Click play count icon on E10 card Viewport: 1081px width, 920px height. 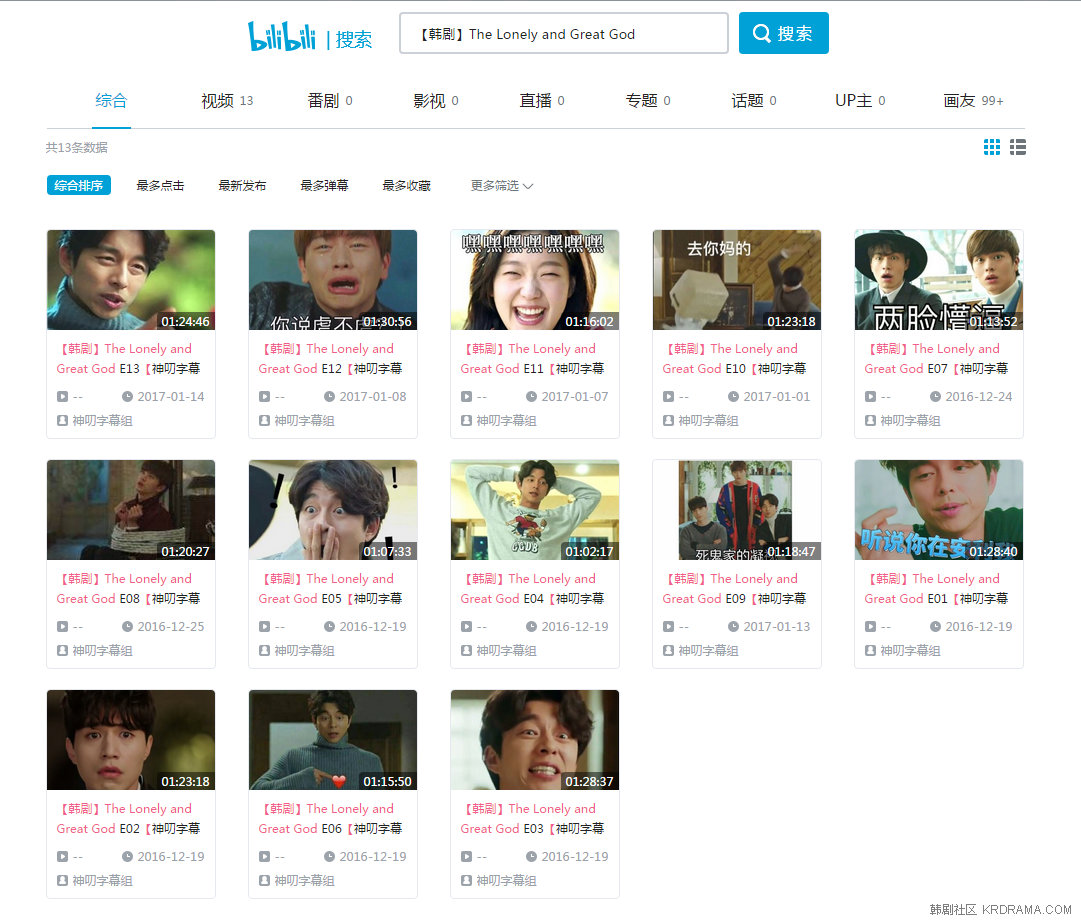tap(668, 397)
